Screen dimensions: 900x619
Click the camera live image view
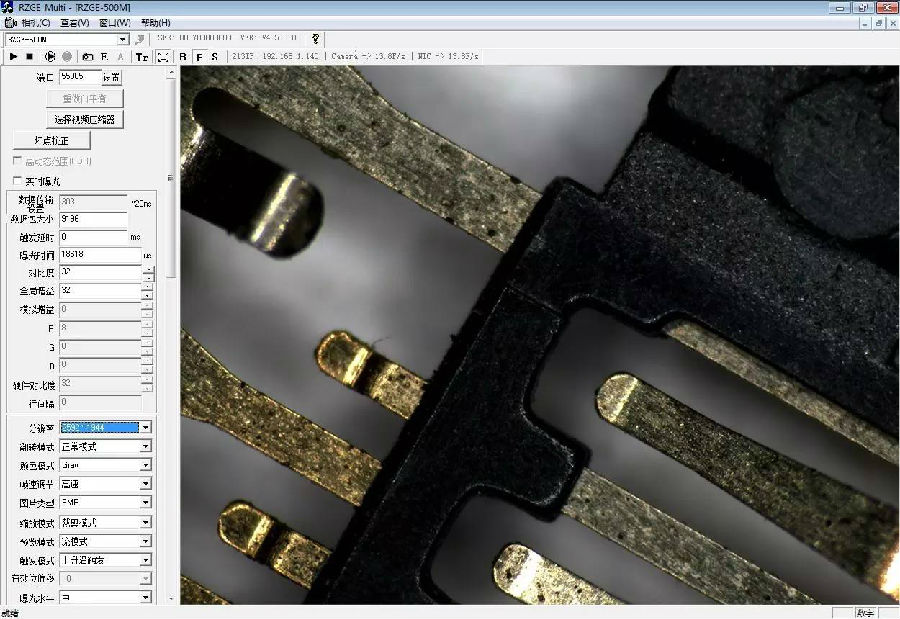point(540,335)
